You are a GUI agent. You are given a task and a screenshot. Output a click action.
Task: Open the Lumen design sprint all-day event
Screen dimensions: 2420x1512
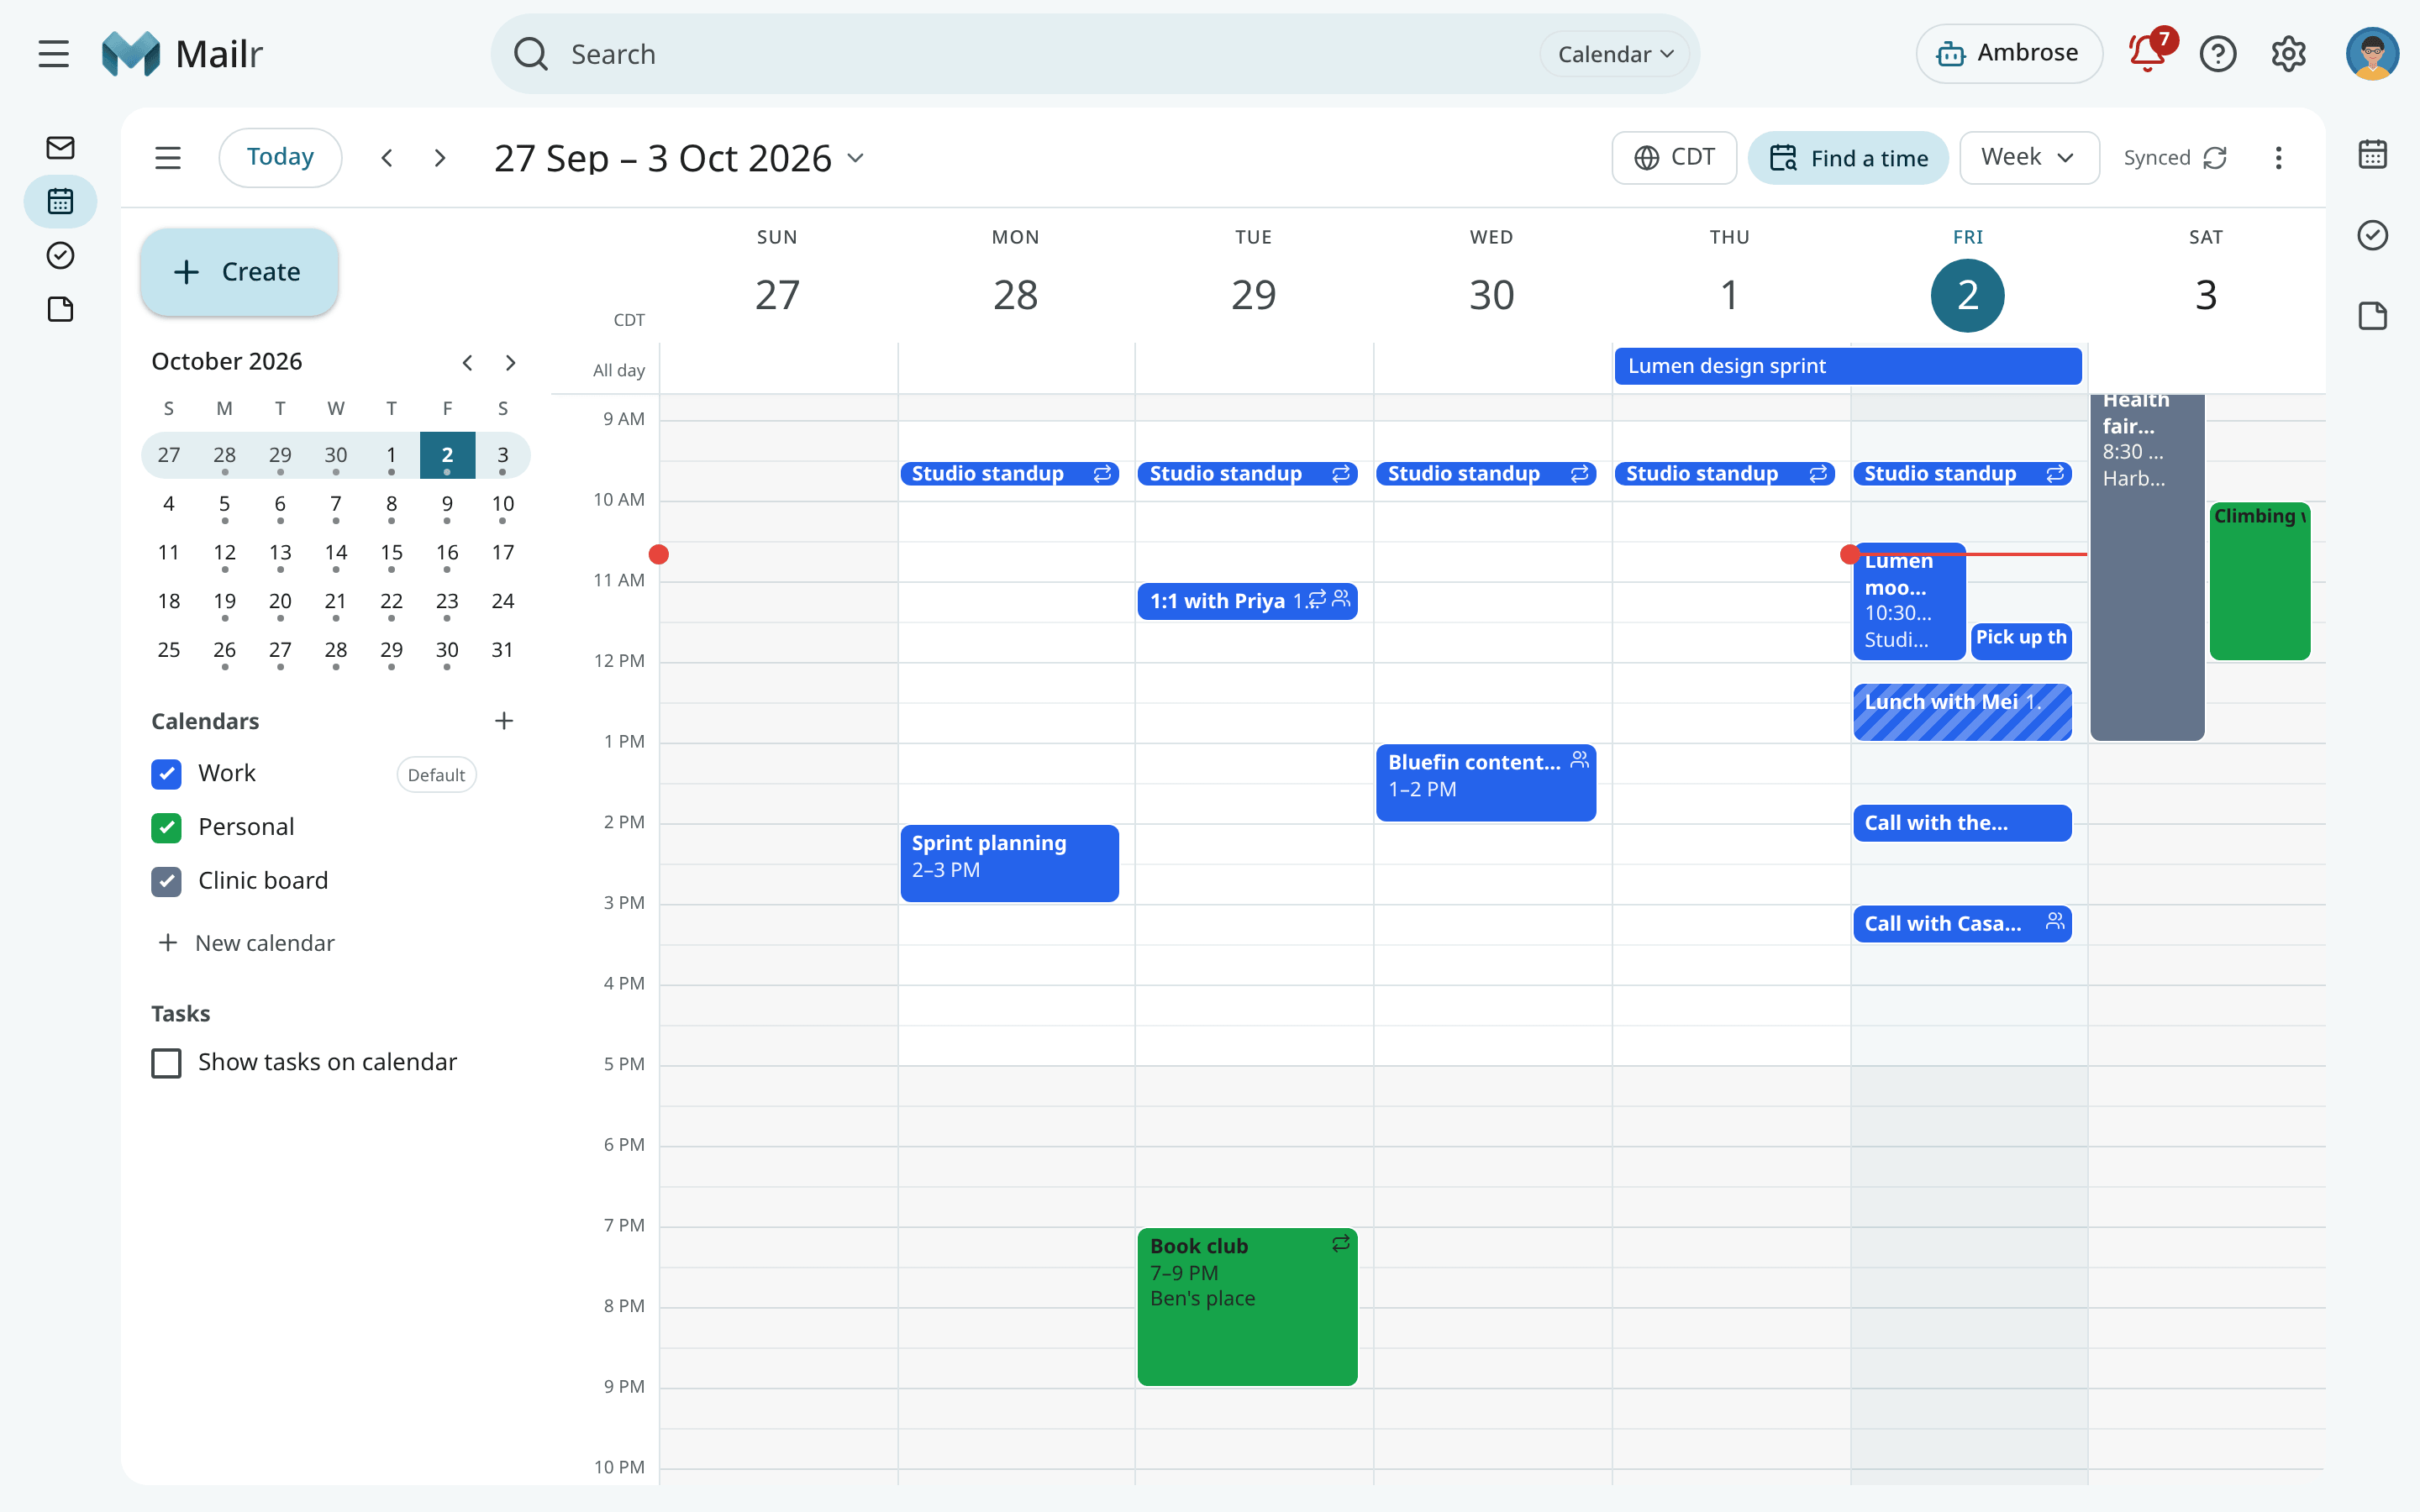(1848, 366)
